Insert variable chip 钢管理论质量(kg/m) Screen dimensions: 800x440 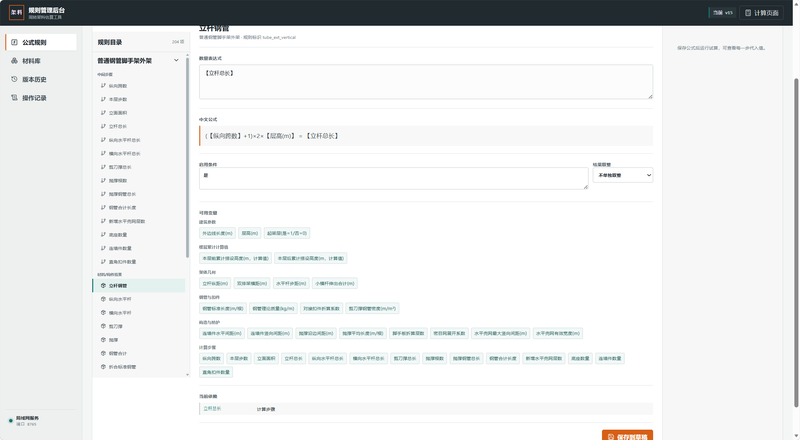point(273,308)
